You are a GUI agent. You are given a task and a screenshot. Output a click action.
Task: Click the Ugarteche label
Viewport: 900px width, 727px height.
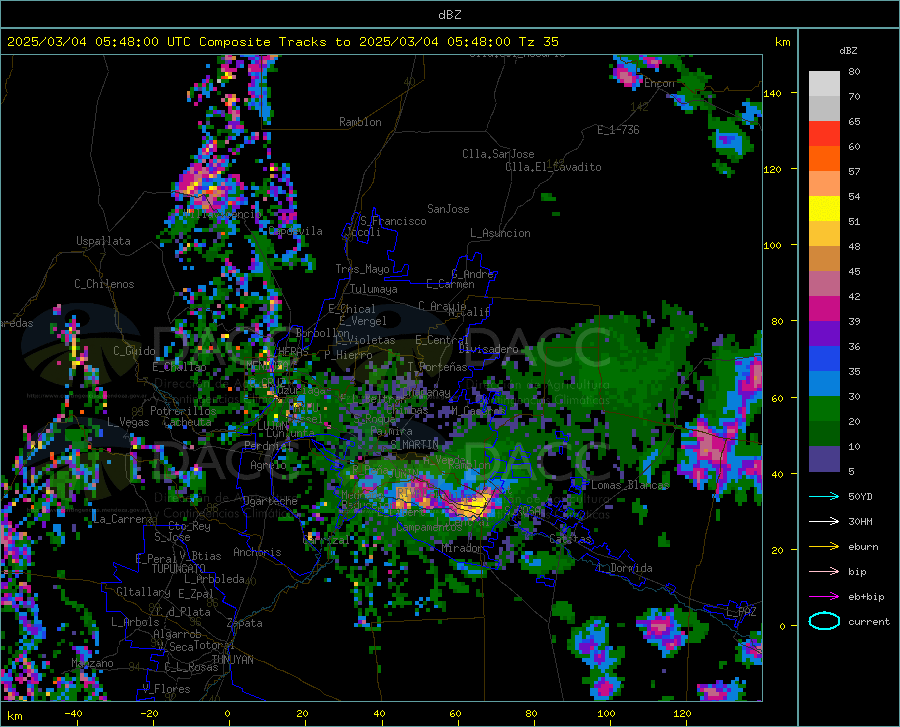pyautogui.click(x=270, y=501)
